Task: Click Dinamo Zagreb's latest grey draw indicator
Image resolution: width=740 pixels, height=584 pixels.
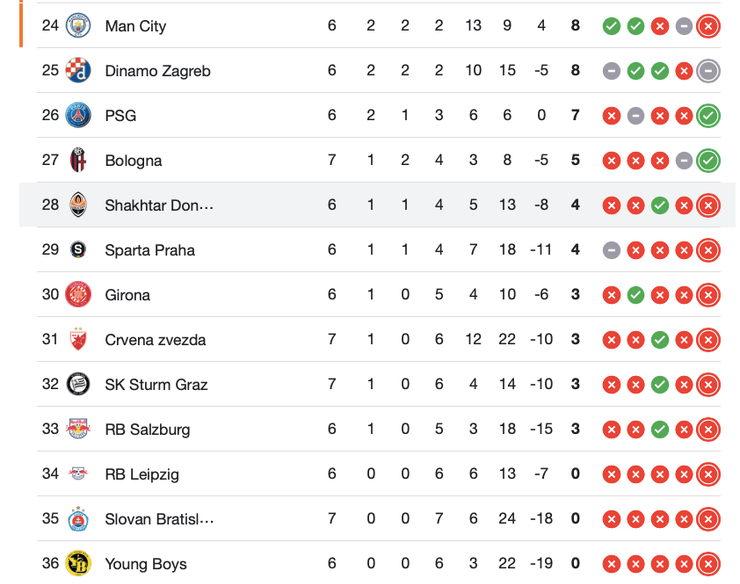Action: (x=708, y=71)
